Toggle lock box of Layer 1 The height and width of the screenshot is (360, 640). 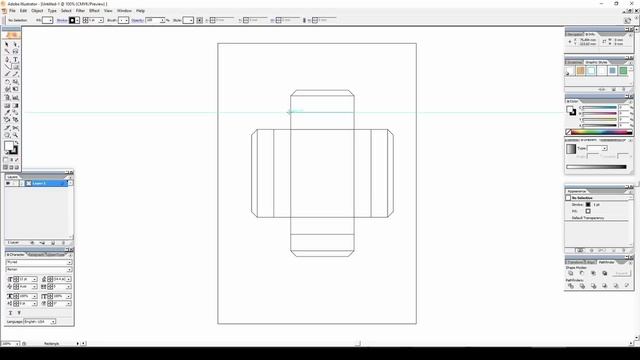[15, 183]
